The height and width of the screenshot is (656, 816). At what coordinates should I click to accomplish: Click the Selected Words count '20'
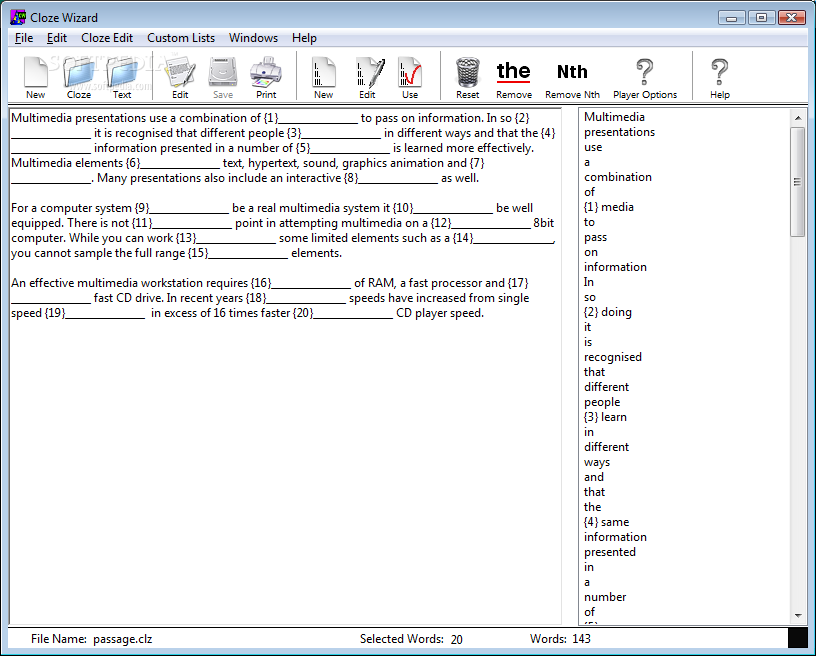456,639
